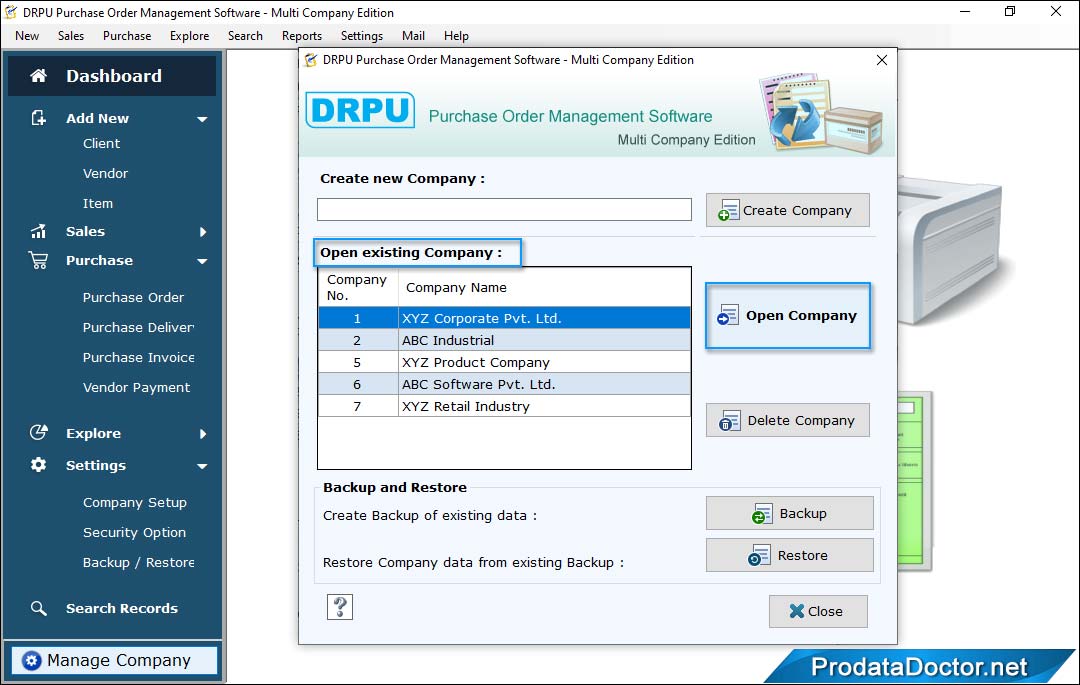The height and width of the screenshot is (685, 1080).
Task: Click the Search Records magnifier icon
Action: tap(39, 608)
